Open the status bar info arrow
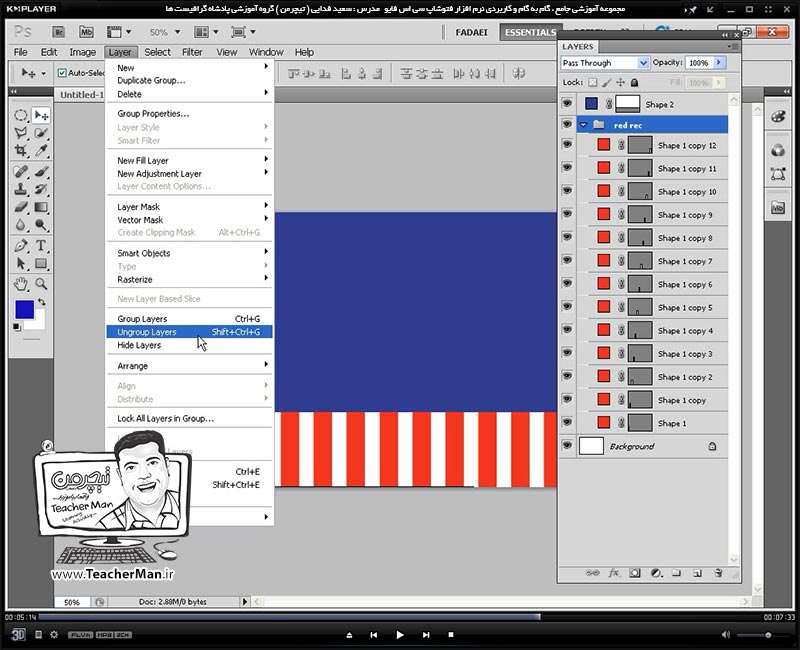Screen dimensions: 800x650 point(245,602)
